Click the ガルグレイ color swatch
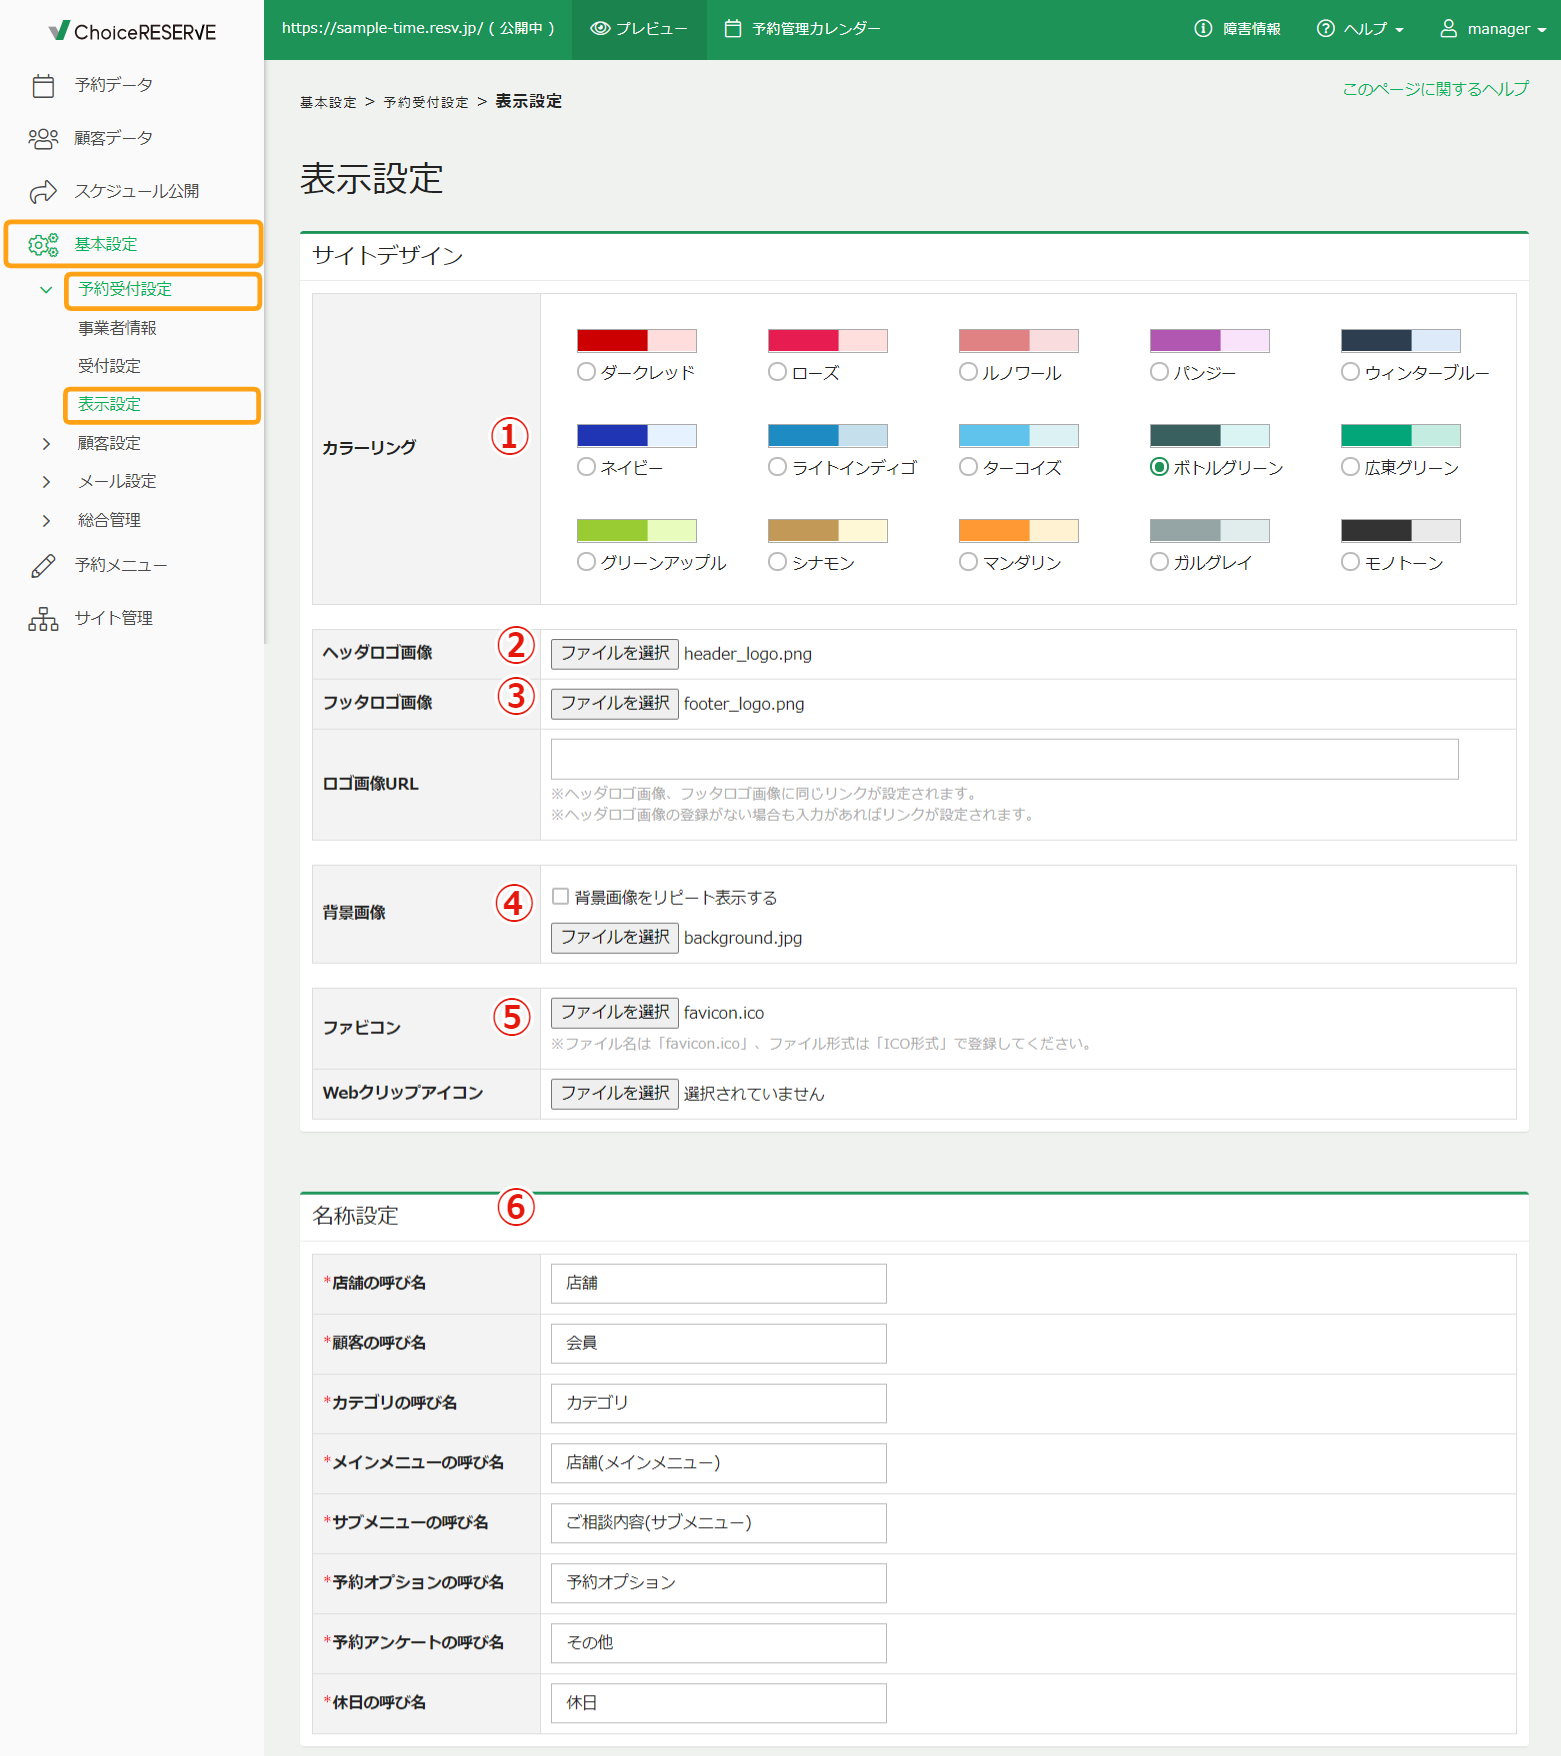Screen dimensions: 1561x1756 [1210, 531]
